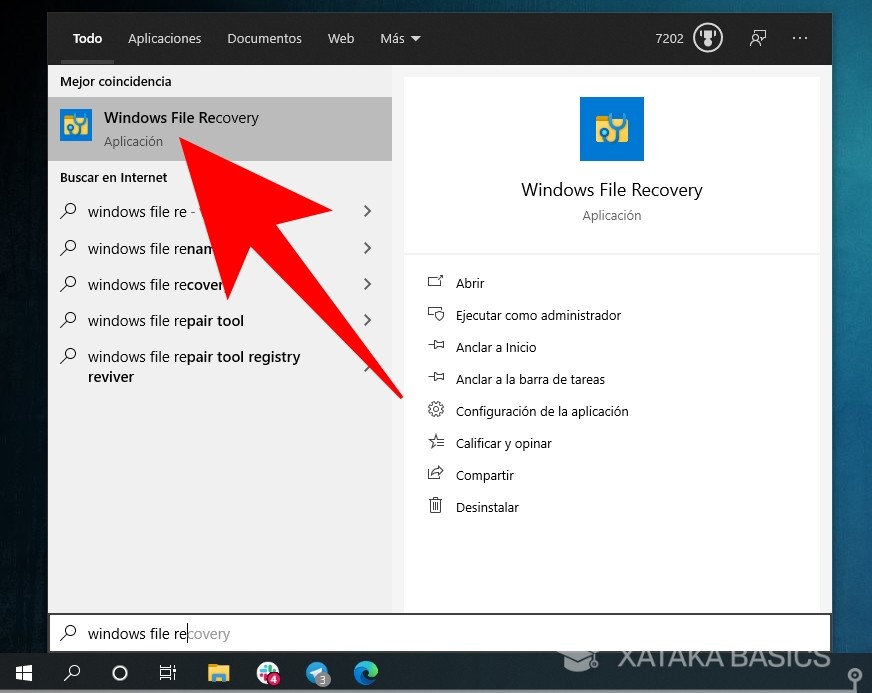Click the feedback person icon in search header
Viewport: 872px width, 693px height.
click(757, 38)
